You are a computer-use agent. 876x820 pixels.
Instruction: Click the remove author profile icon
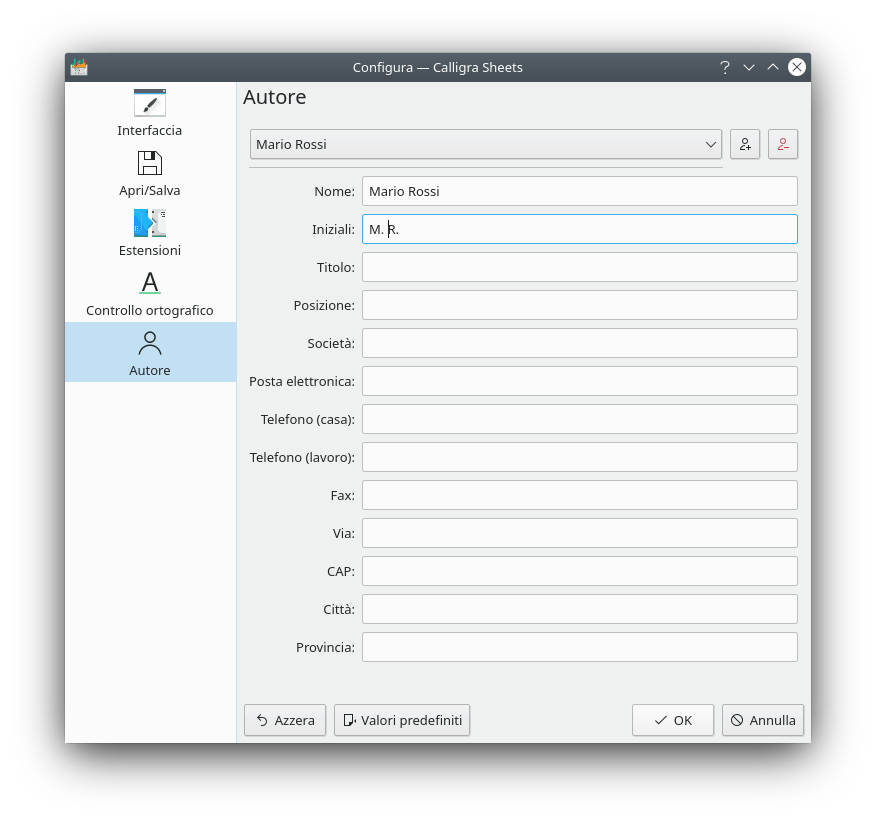tap(783, 144)
